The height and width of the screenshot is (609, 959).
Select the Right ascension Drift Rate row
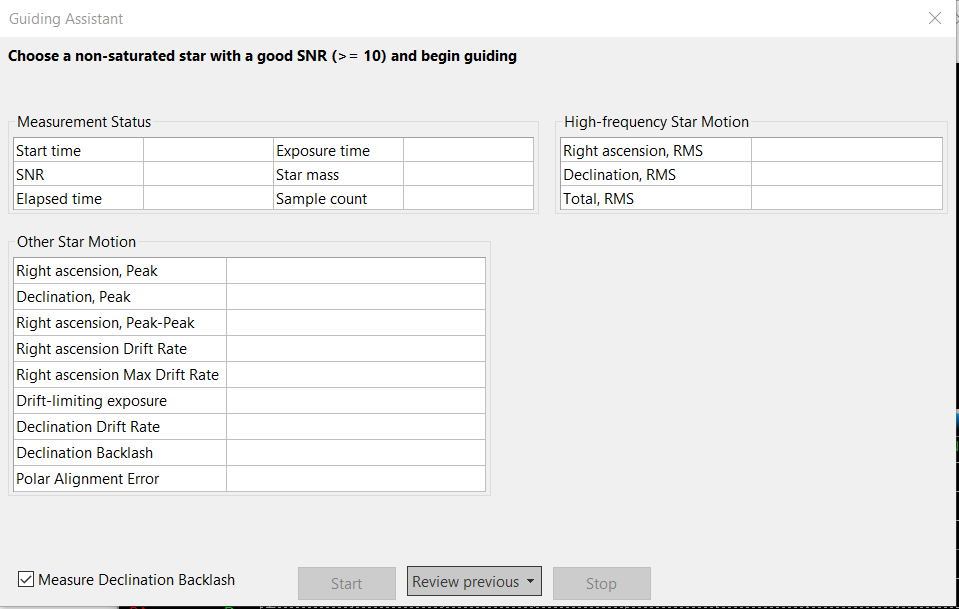point(250,349)
